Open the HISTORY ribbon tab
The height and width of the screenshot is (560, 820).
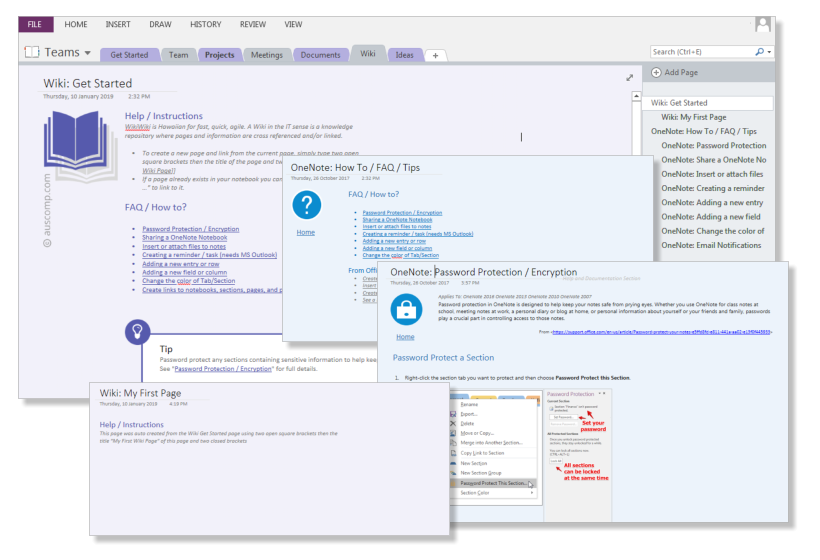206,24
